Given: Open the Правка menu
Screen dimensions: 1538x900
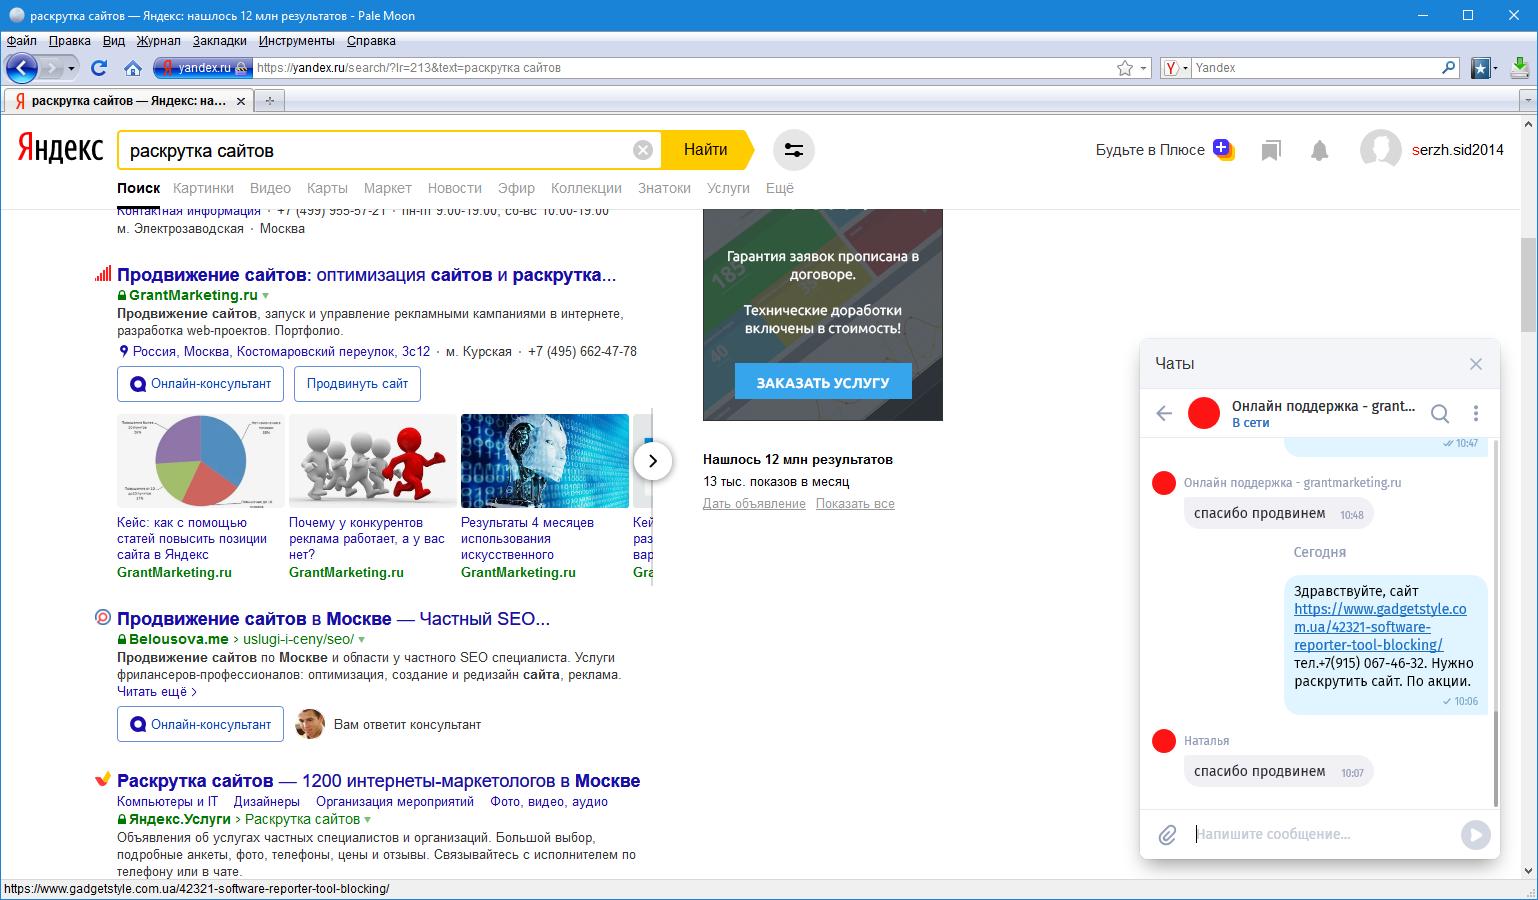Looking at the screenshot, I should [x=69, y=41].
